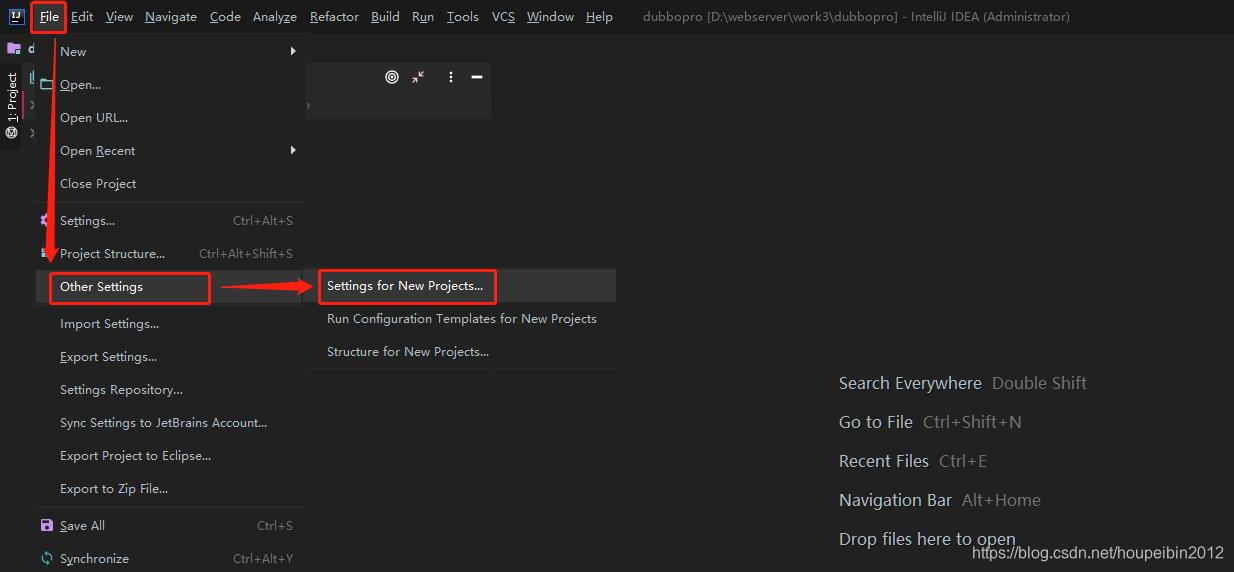
Task: Choose Save All
Action: pos(170,526)
